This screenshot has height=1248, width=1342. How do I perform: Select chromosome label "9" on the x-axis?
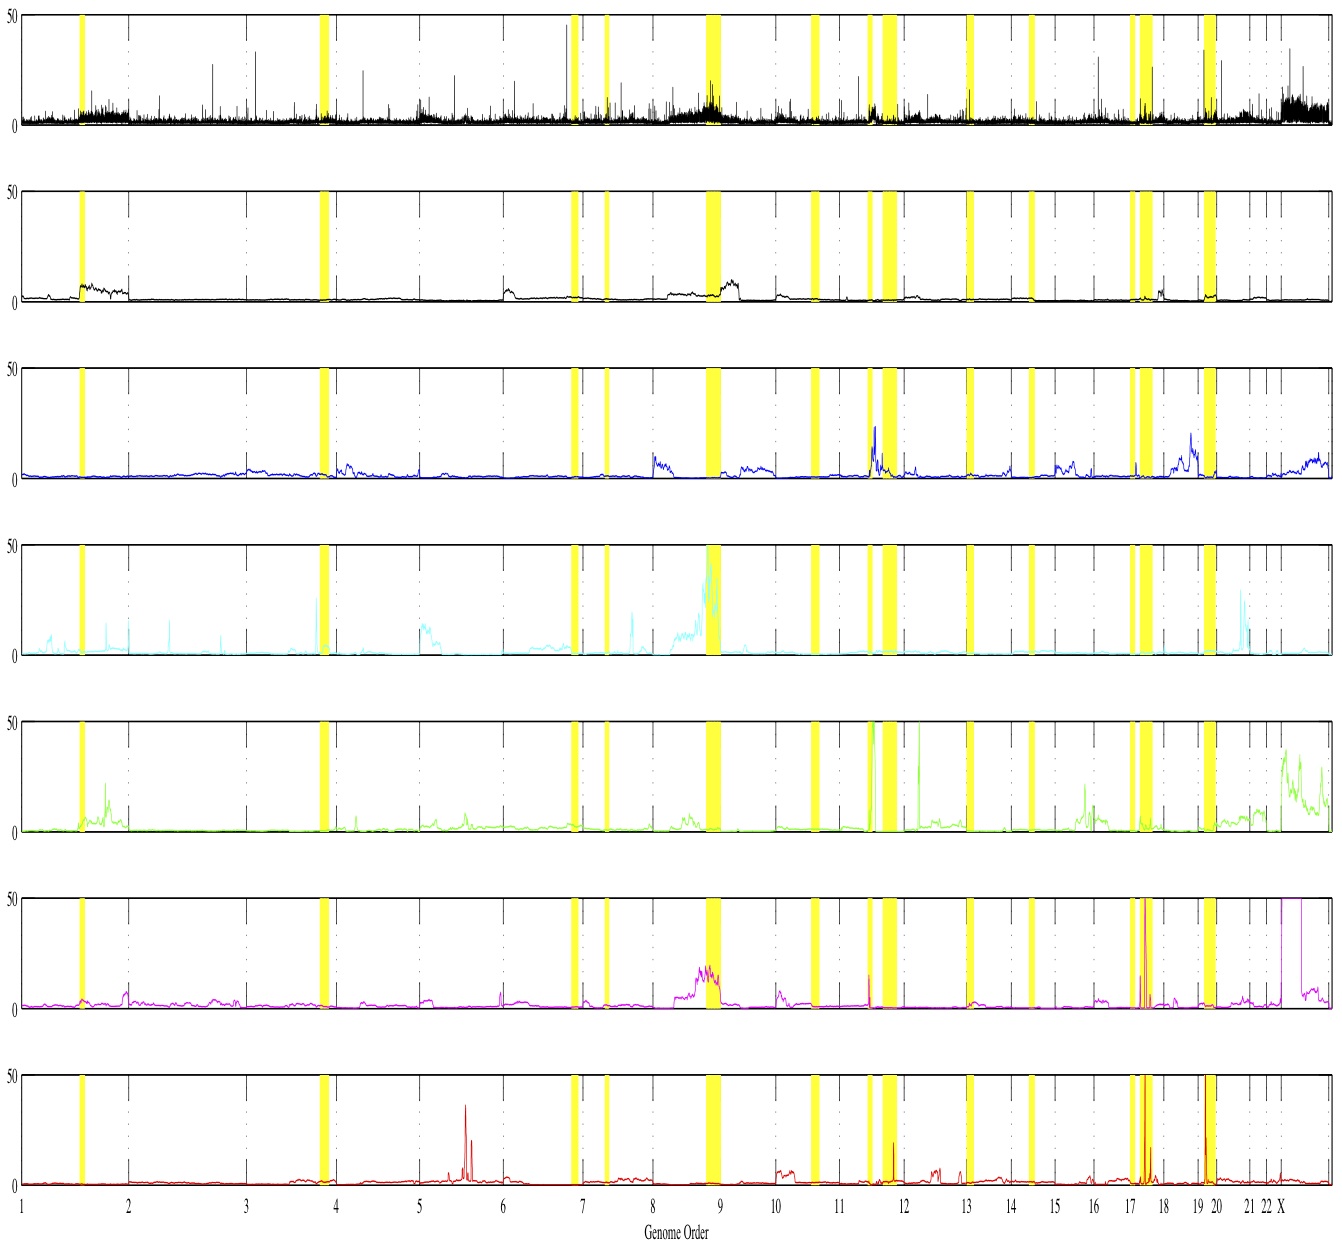pos(720,1206)
